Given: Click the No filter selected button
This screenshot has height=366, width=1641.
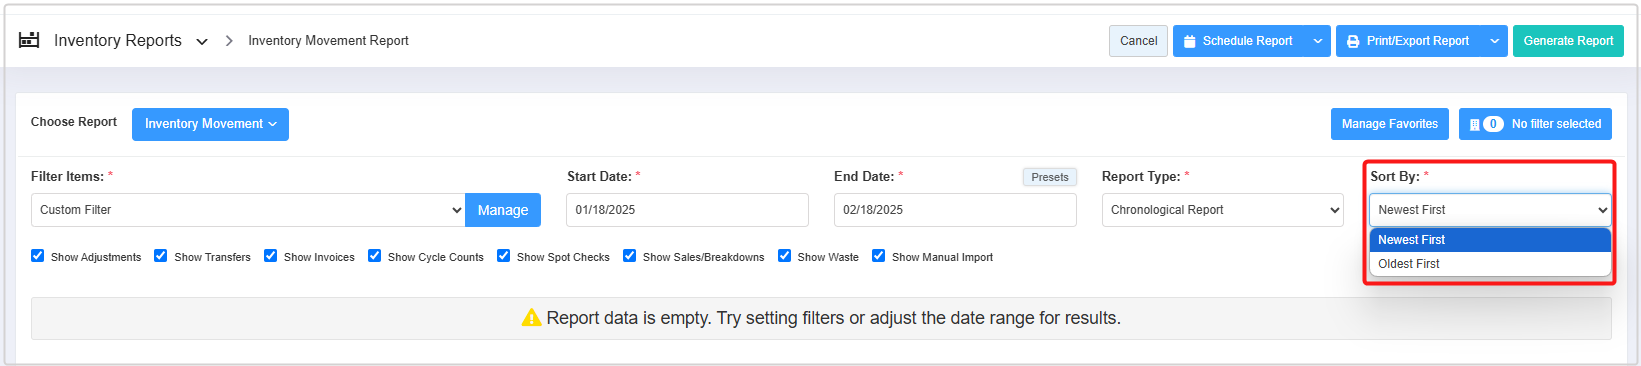Looking at the screenshot, I should tap(1535, 124).
